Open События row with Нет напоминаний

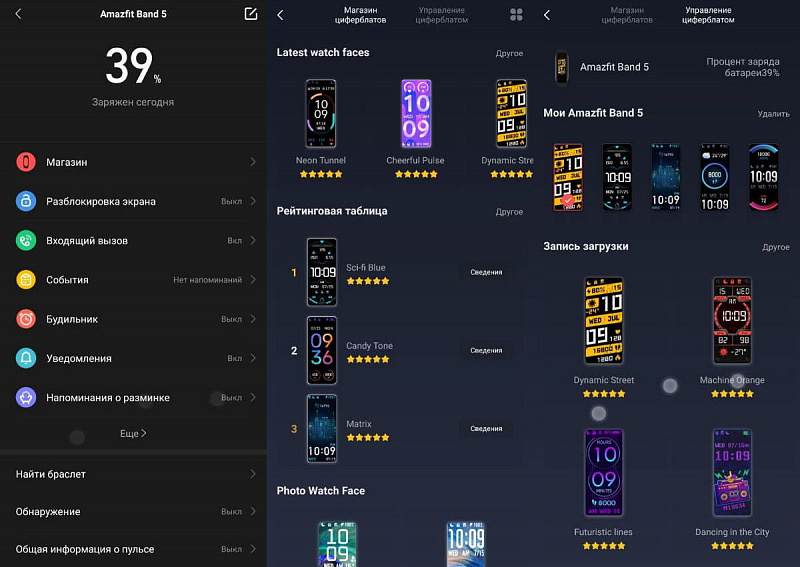coord(133,280)
